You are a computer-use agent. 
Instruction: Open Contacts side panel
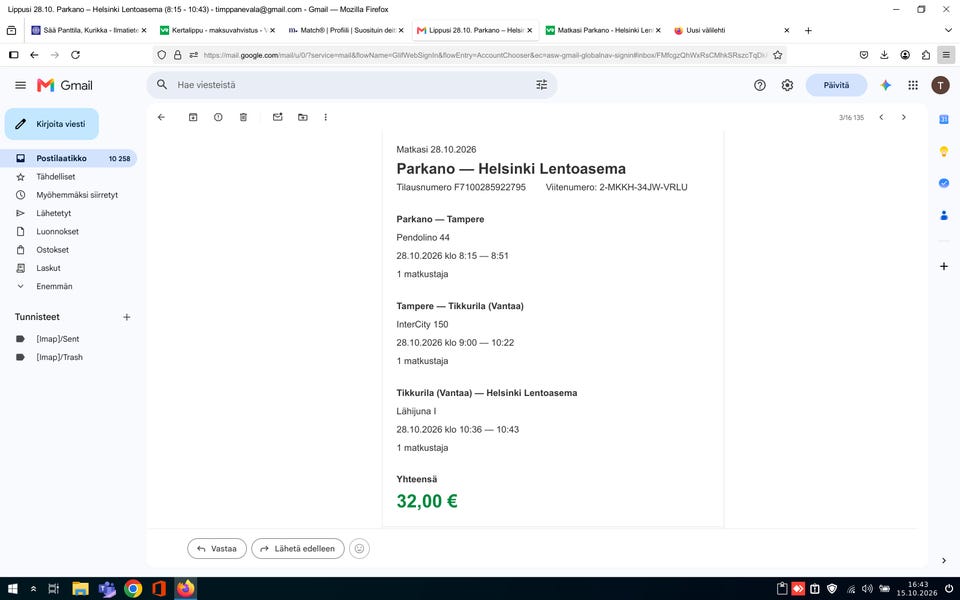pos(943,215)
